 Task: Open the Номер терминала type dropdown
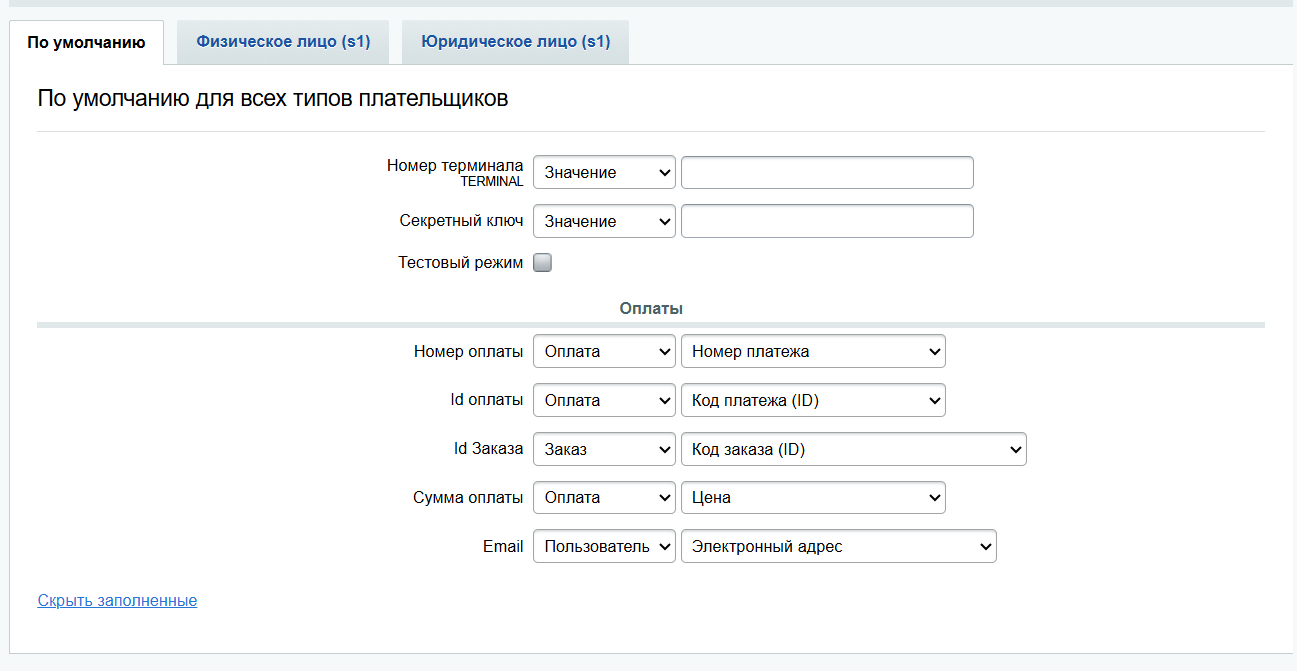[x=604, y=173]
